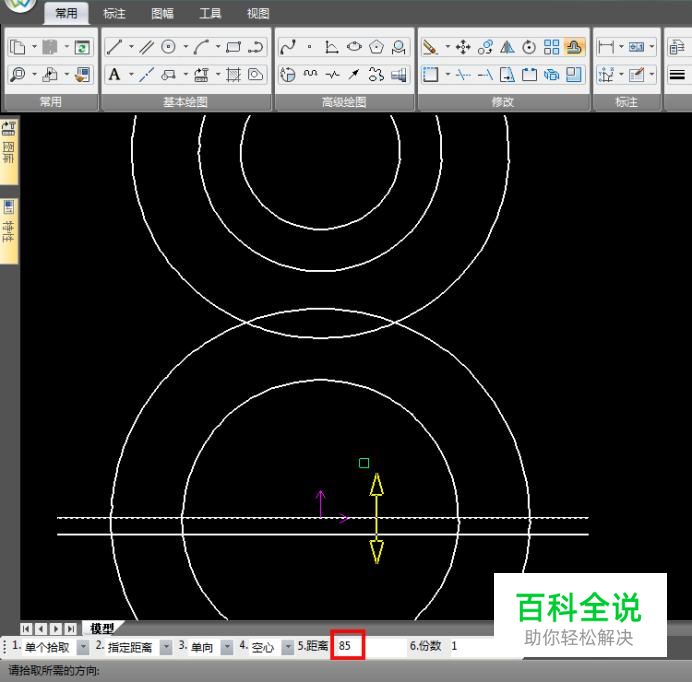Click the 份数 input field
The image size is (692, 682).
(x=480, y=646)
